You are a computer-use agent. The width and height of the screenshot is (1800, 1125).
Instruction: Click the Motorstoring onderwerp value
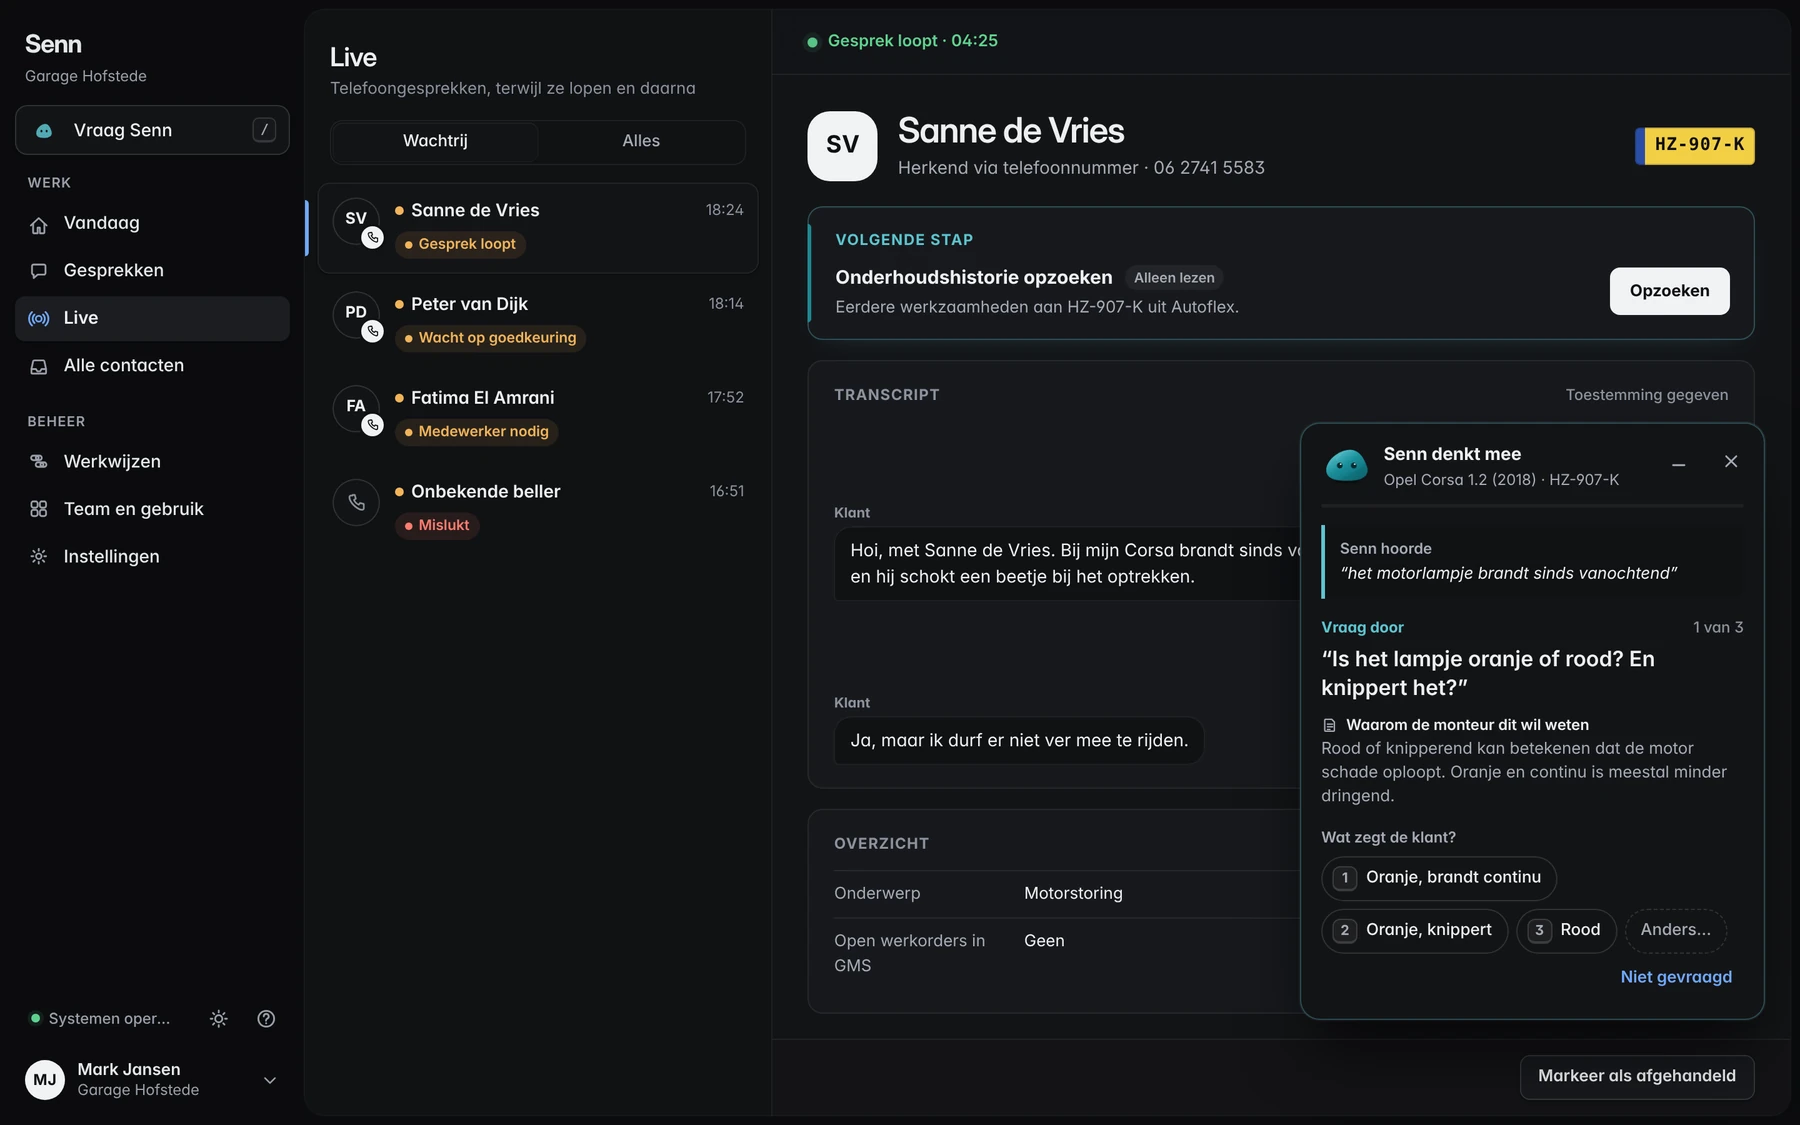click(x=1073, y=894)
